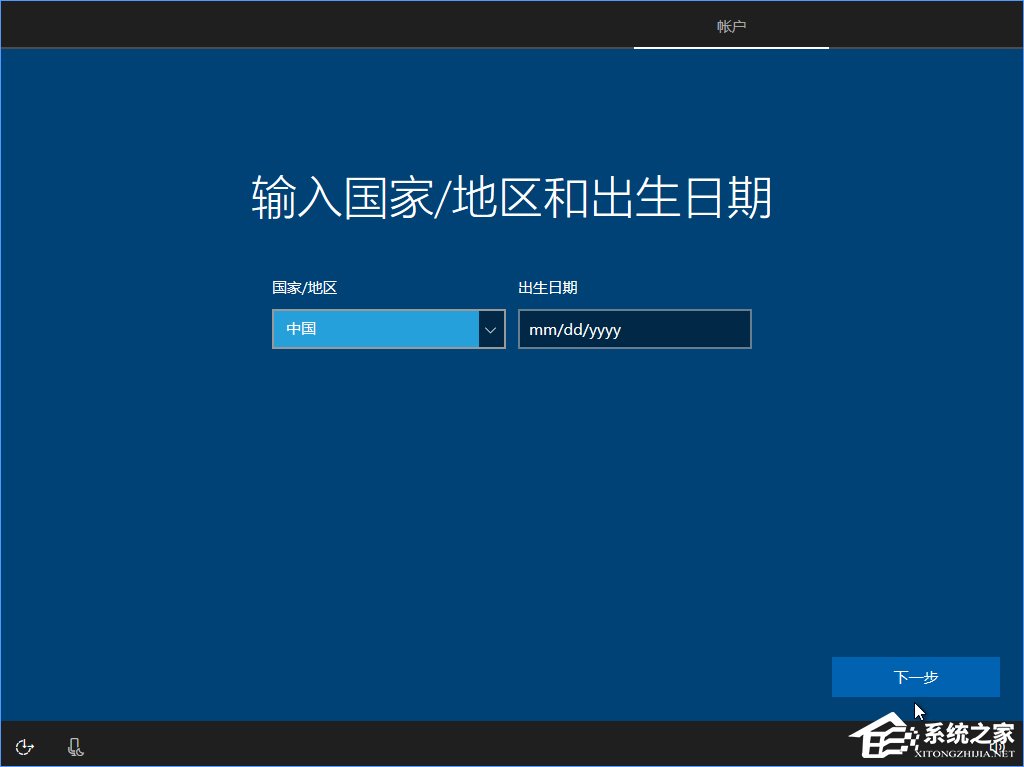The height and width of the screenshot is (767, 1024).
Task: Click the chevron on the country combo box
Action: (x=490, y=329)
